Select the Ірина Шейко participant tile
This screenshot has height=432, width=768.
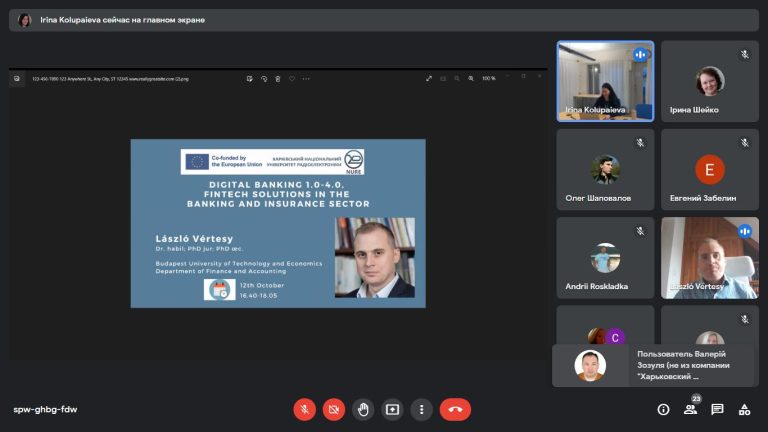[710, 81]
